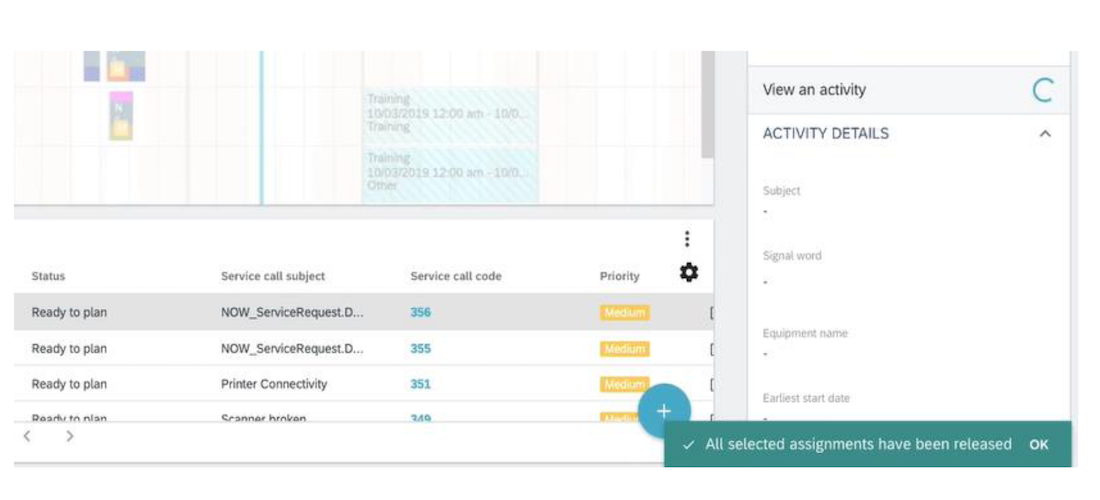Click the pink-topped activity block in the planning board

[x=120, y=115]
